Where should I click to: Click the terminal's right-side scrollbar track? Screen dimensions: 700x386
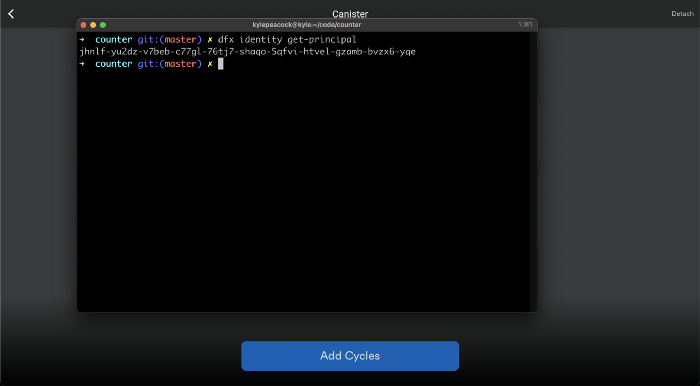[533, 171]
